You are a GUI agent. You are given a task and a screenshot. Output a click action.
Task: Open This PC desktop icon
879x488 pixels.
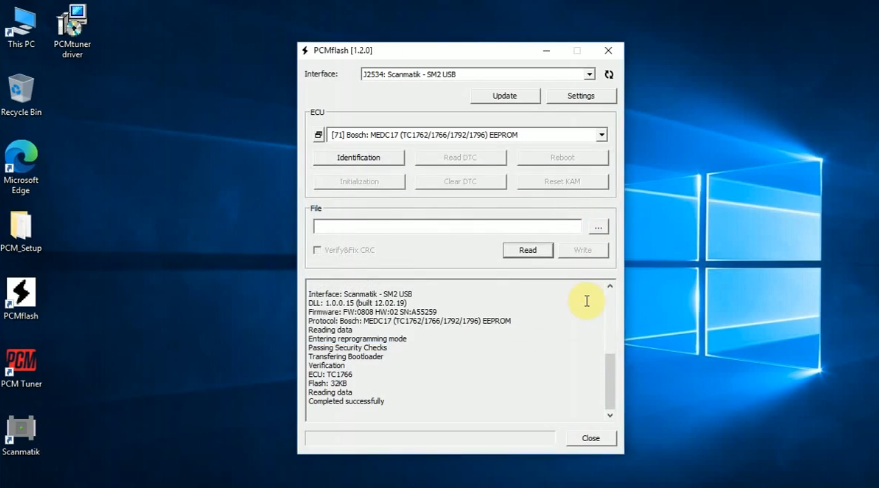click(21, 27)
